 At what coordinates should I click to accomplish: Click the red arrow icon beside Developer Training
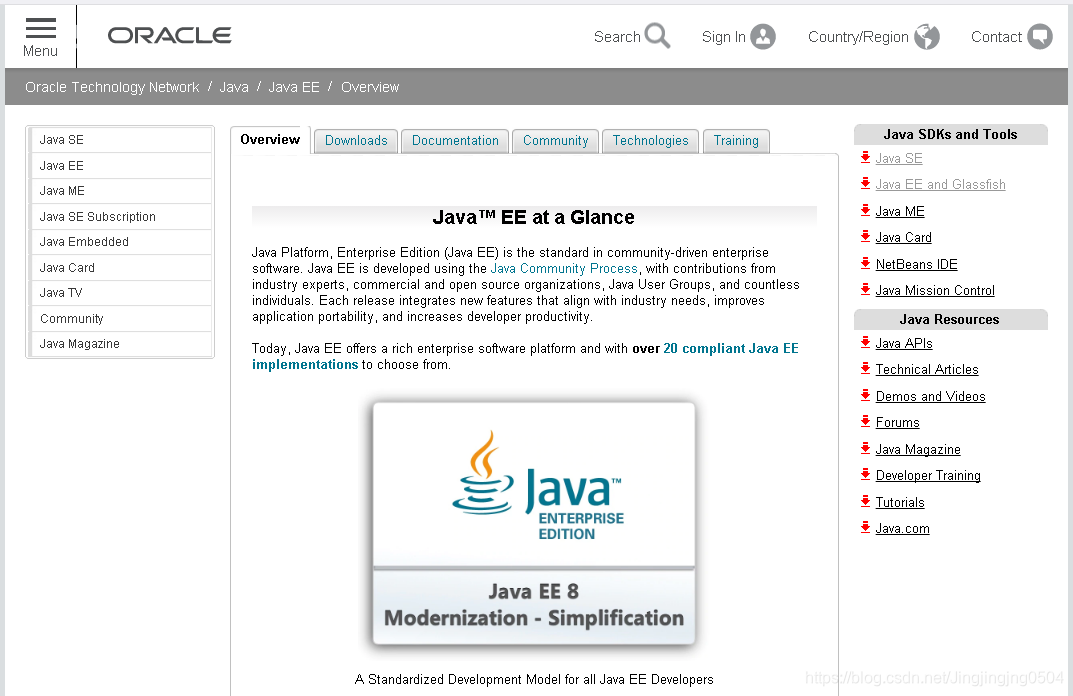click(x=866, y=474)
